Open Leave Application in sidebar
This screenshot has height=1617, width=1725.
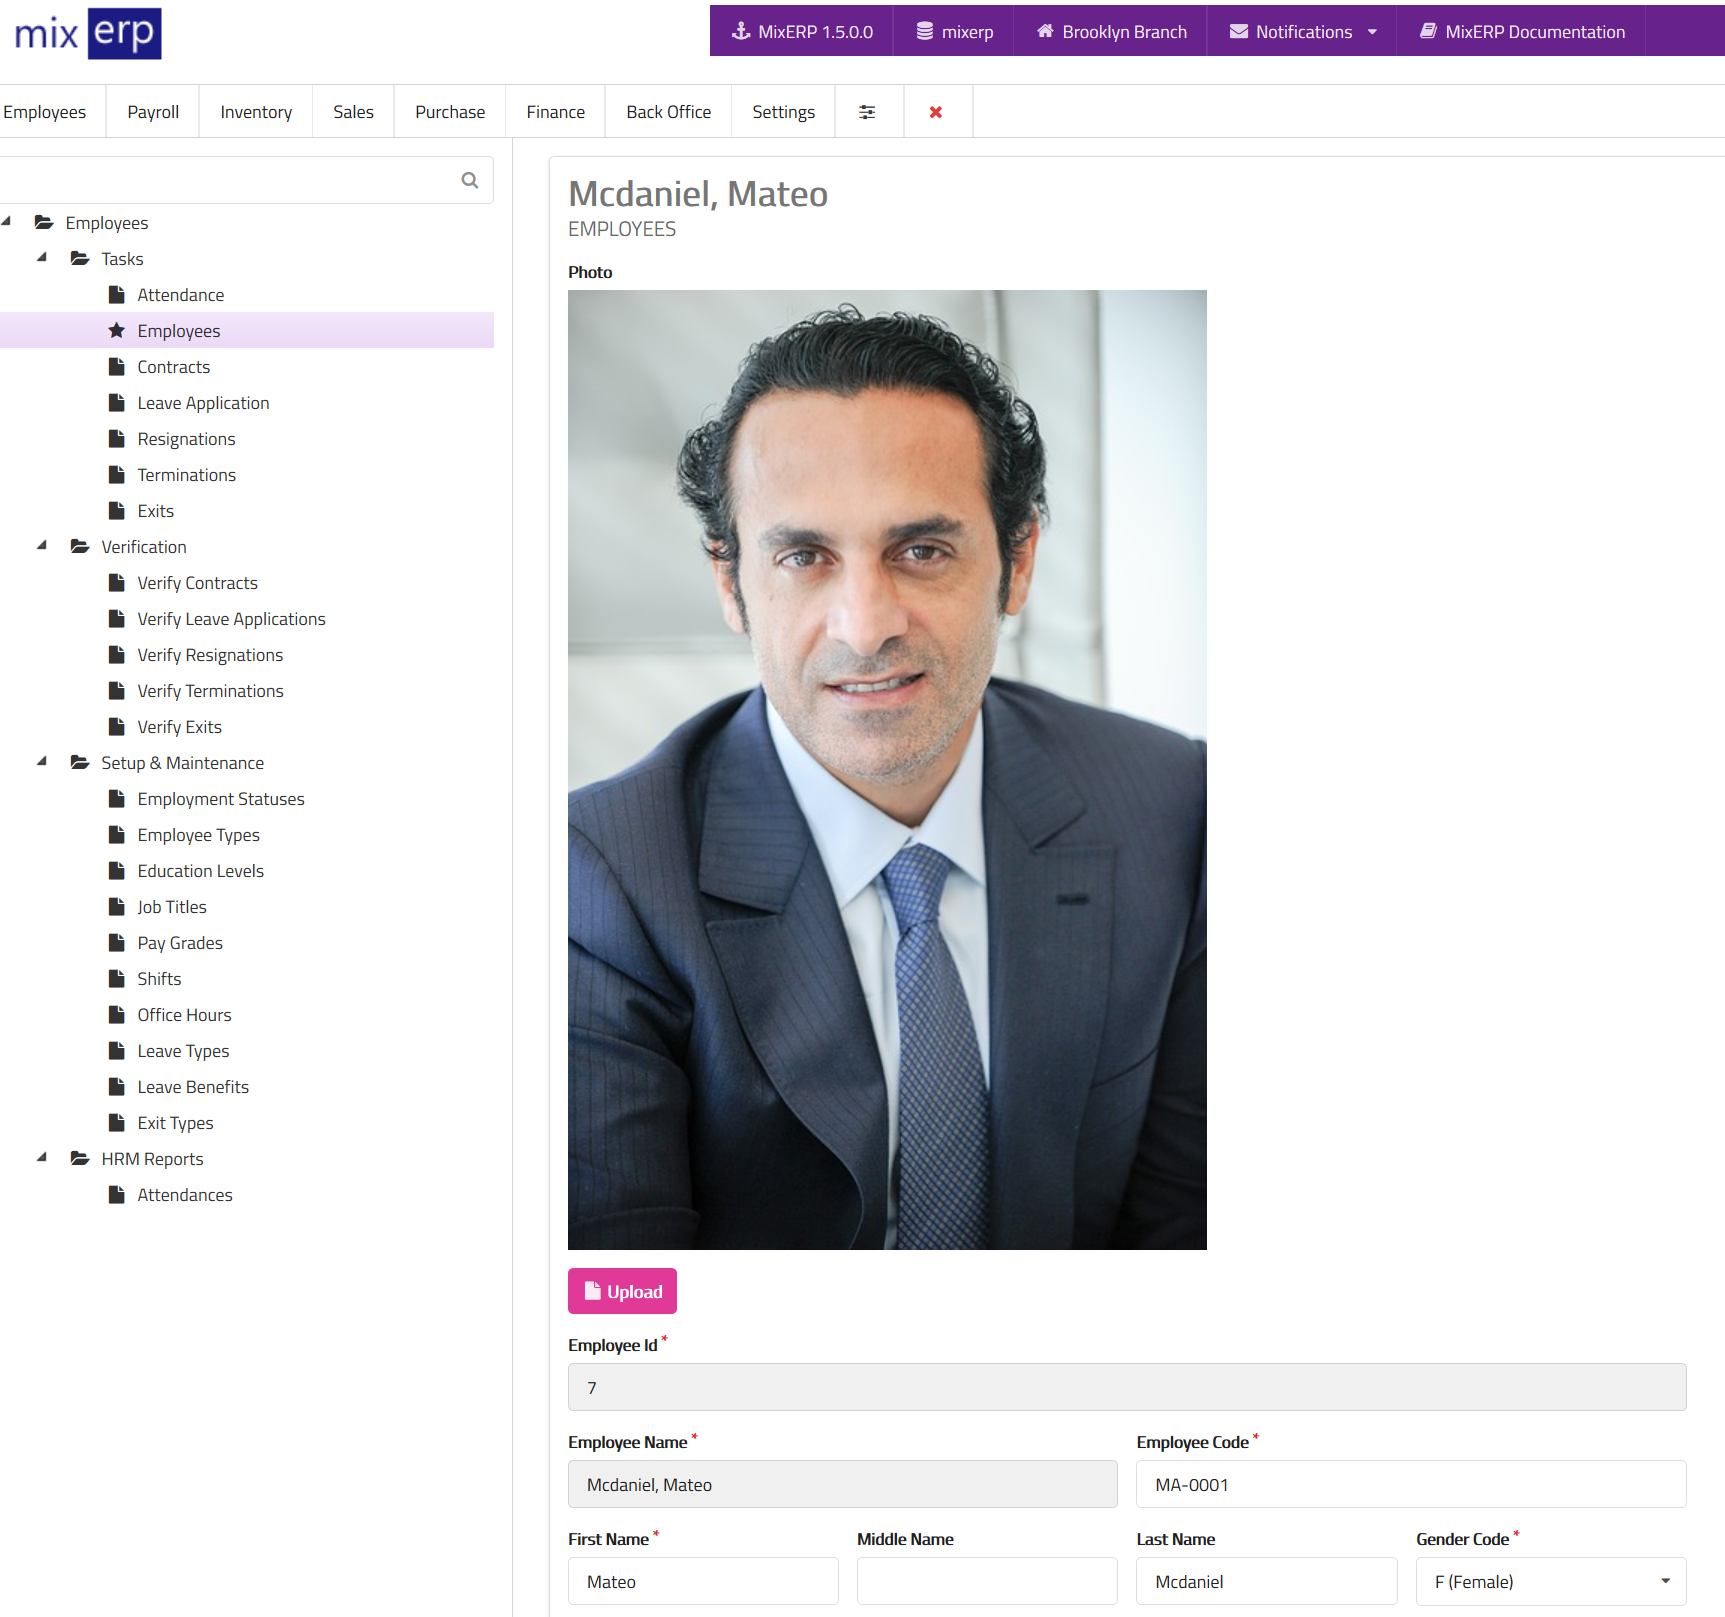pyautogui.click(x=203, y=403)
